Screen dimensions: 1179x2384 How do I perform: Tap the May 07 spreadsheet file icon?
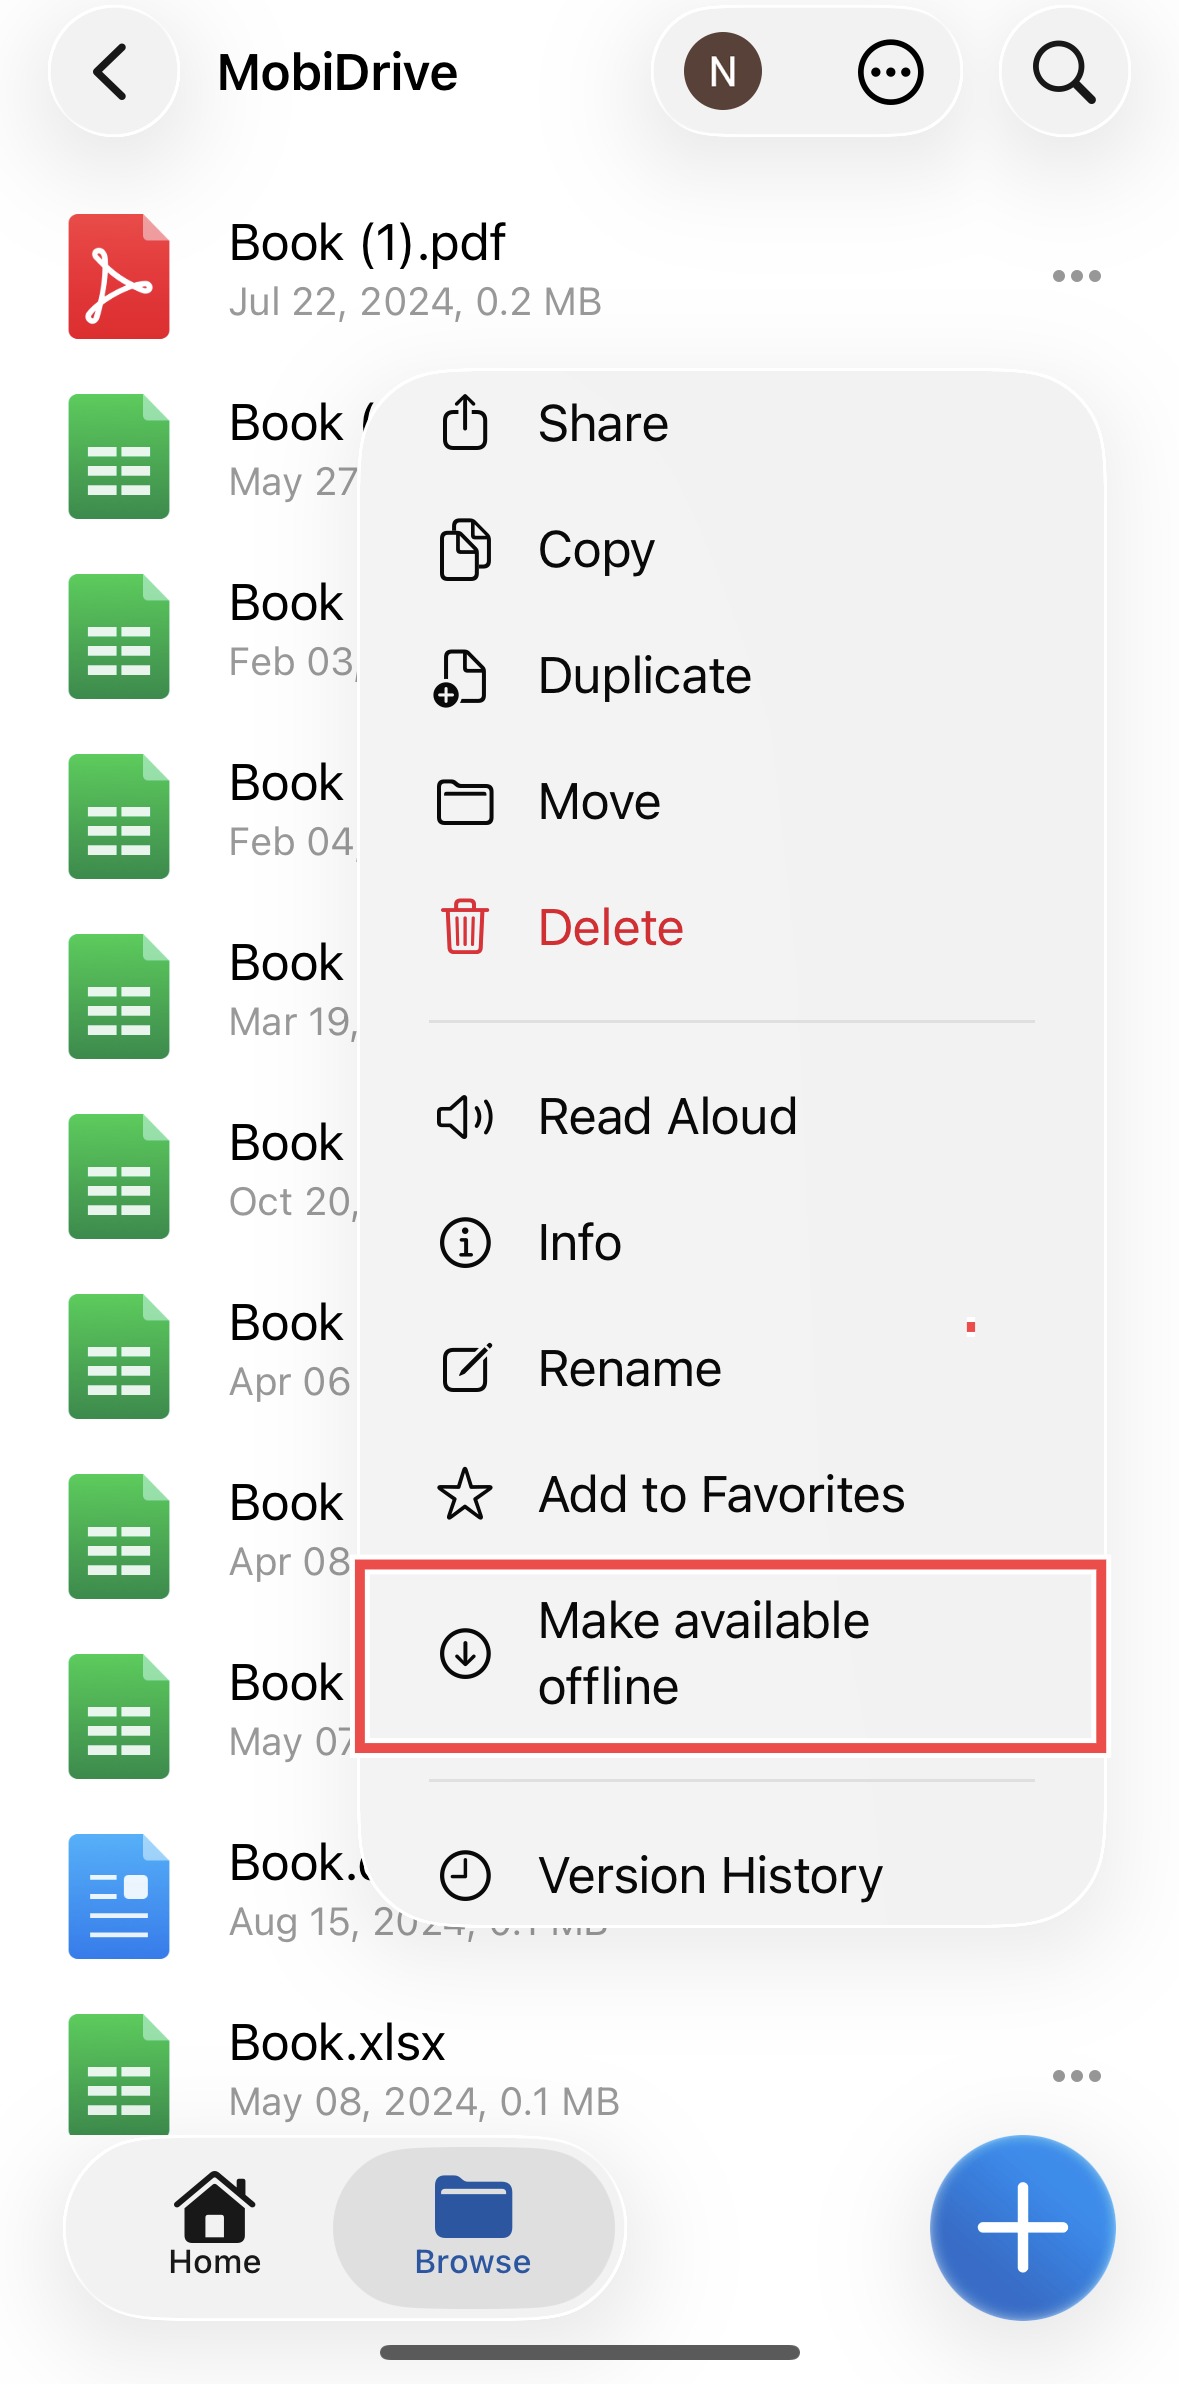[x=119, y=1716]
